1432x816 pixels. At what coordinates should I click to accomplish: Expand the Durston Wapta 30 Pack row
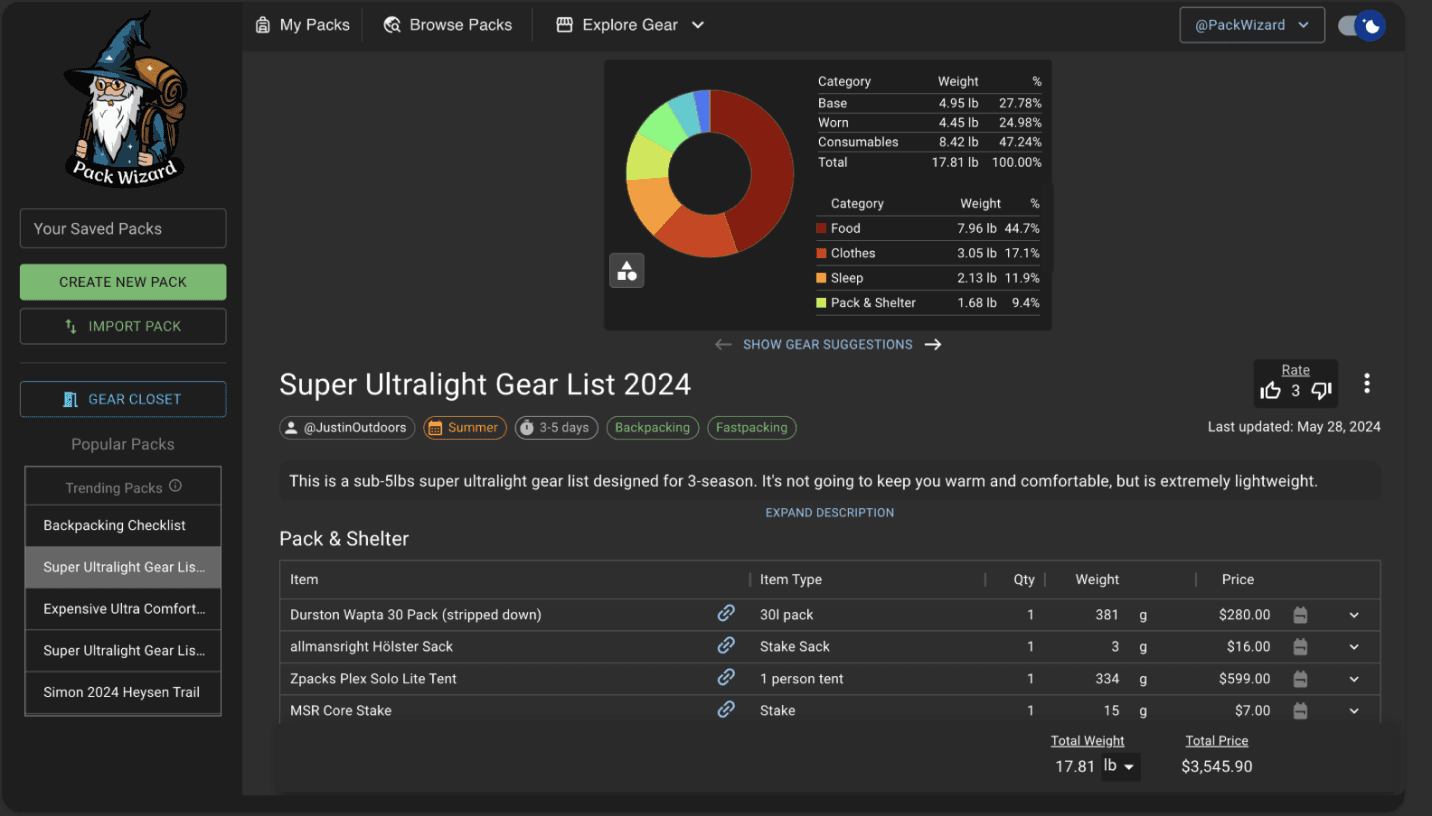[x=1354, y=615]
